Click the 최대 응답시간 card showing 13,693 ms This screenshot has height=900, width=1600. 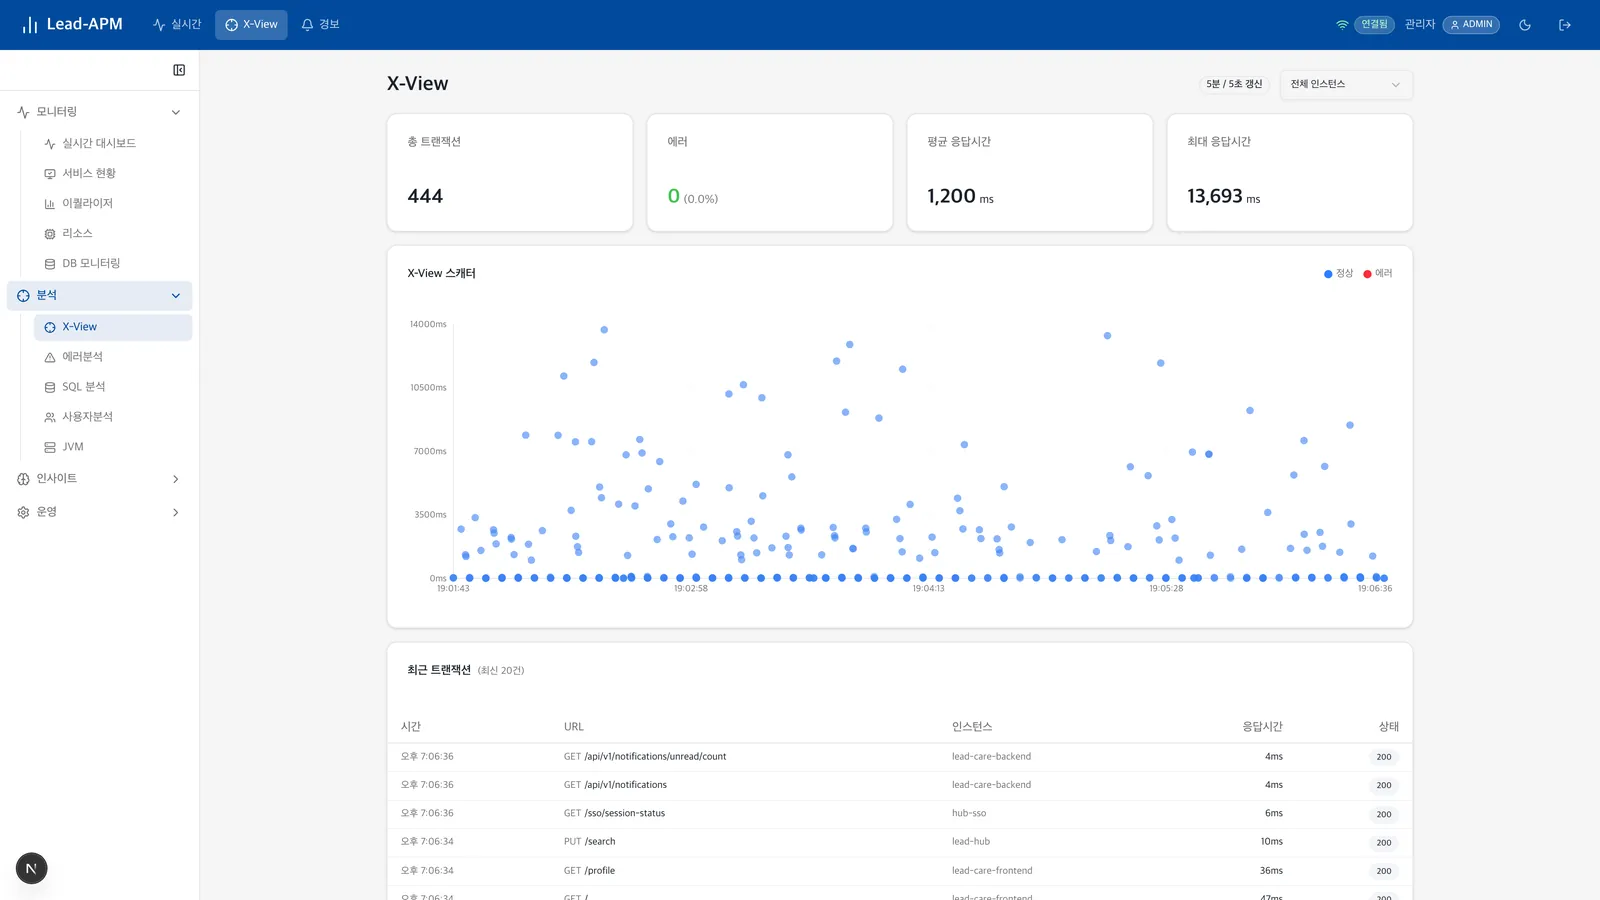[1290, 172]
